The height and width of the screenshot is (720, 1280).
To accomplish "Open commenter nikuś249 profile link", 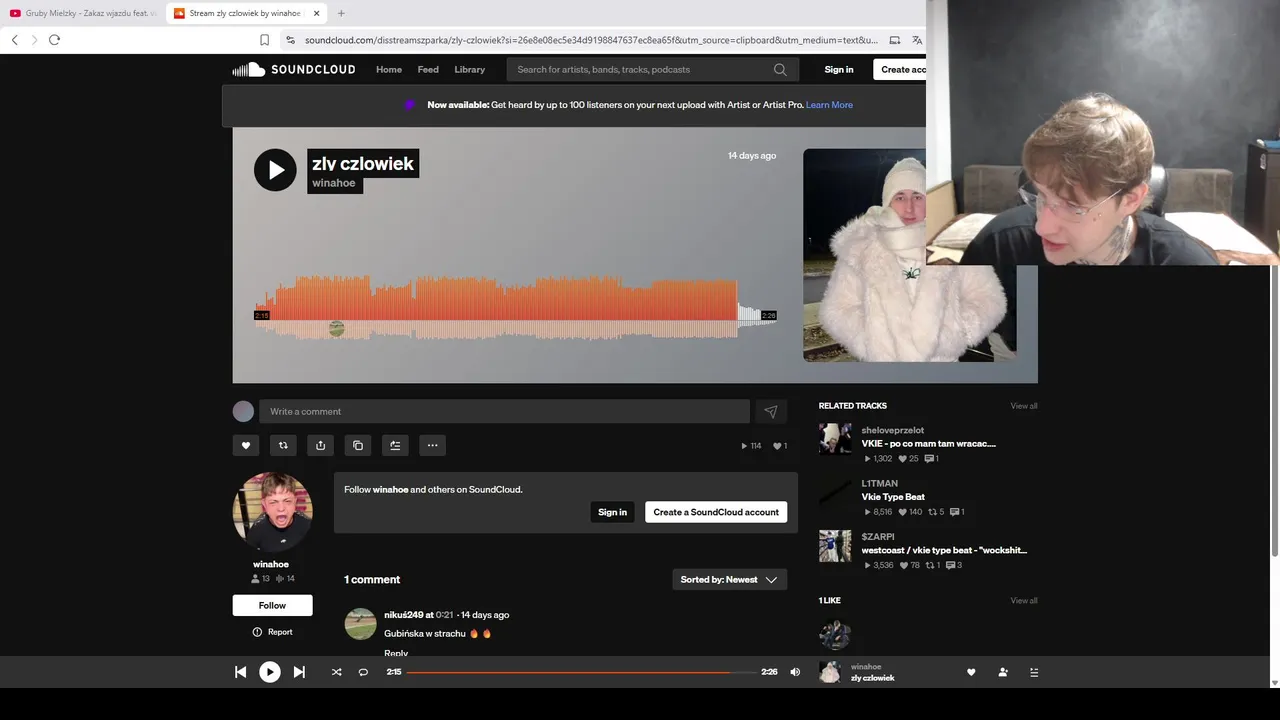I will 403,615.
